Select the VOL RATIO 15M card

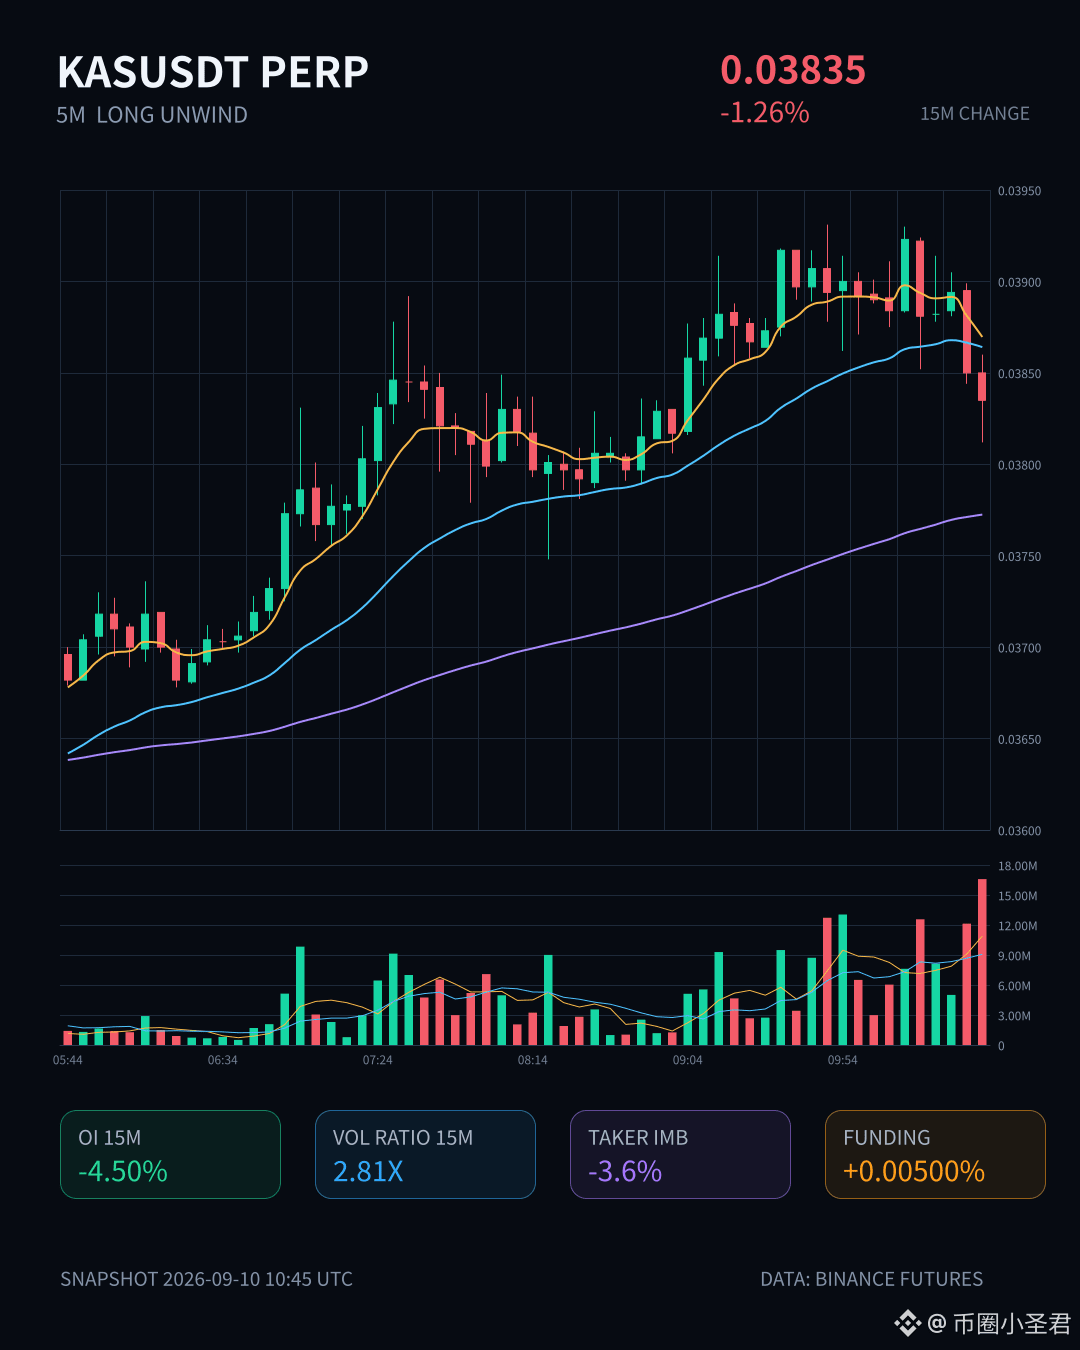(x=425, y=1154)
